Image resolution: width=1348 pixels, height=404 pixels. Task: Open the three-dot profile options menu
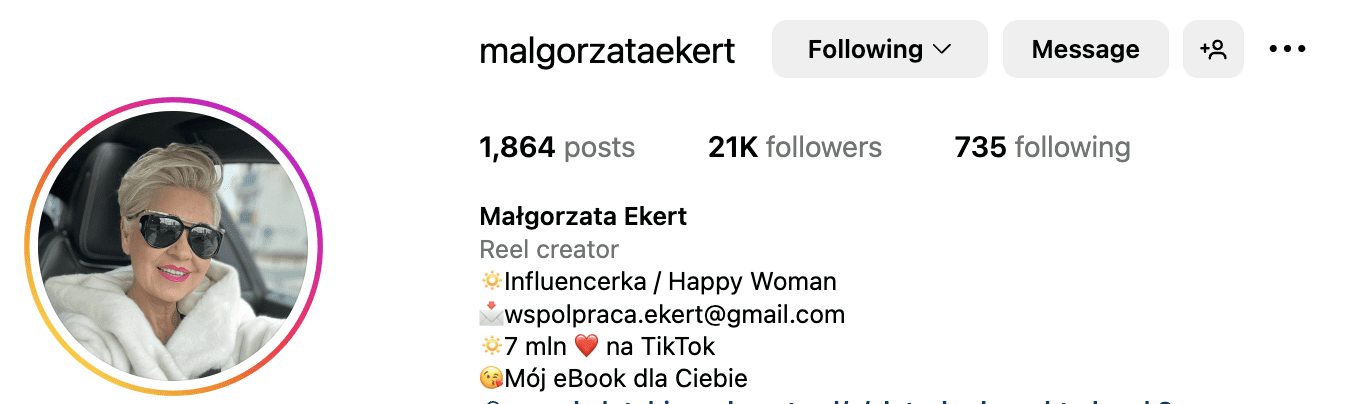1287,49
